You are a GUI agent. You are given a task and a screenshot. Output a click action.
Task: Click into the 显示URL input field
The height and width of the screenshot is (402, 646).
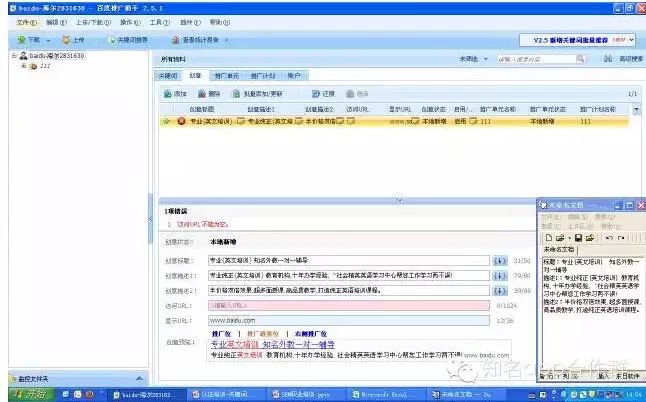click(x=349, y=320)
